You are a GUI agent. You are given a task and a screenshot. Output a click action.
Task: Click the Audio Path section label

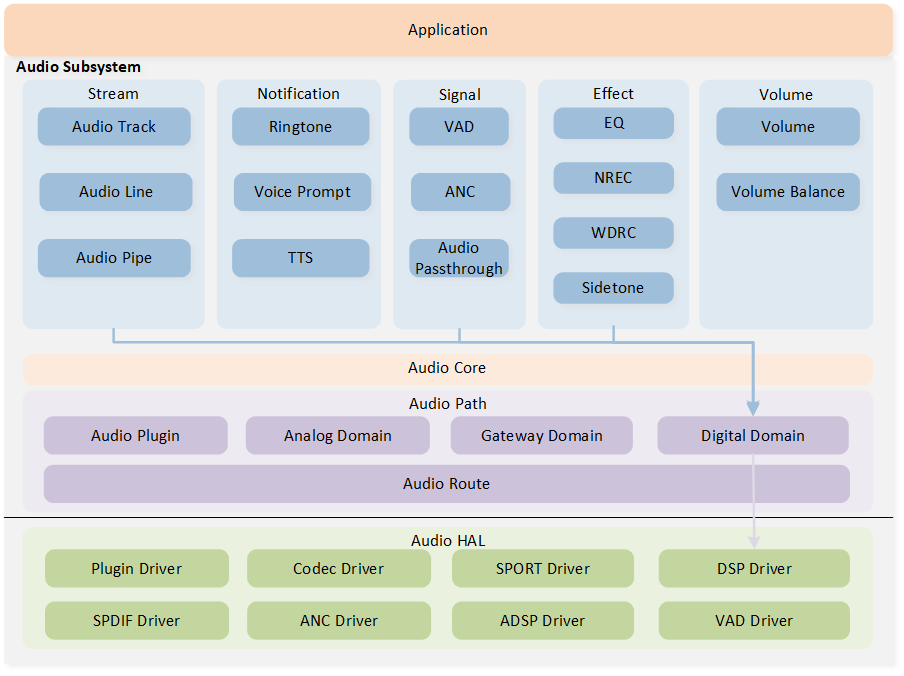448,403
